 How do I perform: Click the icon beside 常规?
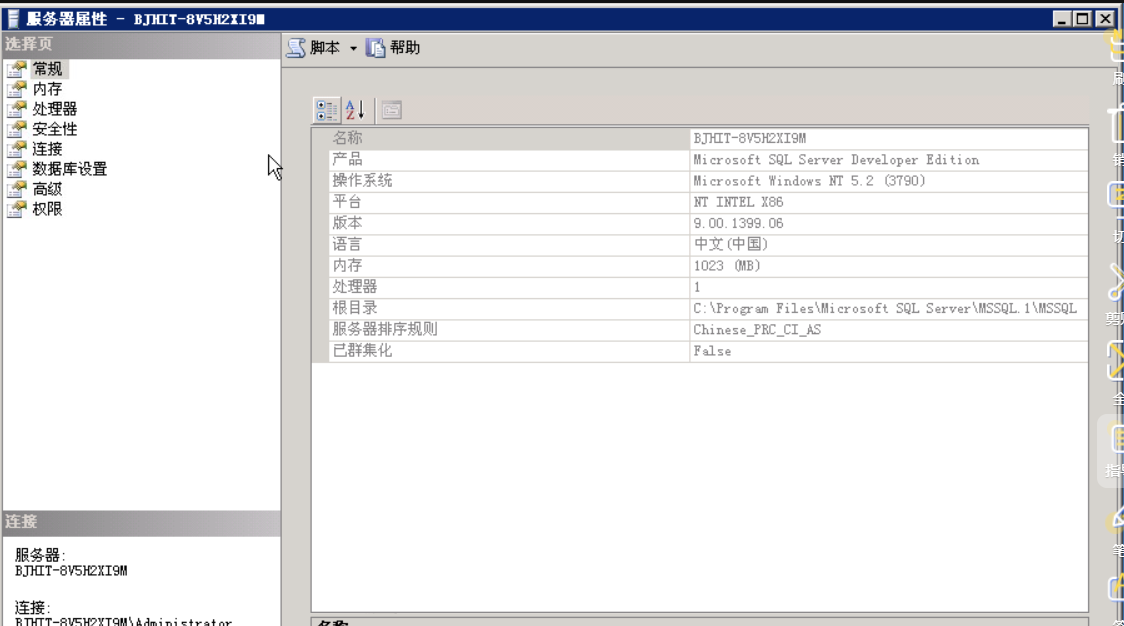16,69
